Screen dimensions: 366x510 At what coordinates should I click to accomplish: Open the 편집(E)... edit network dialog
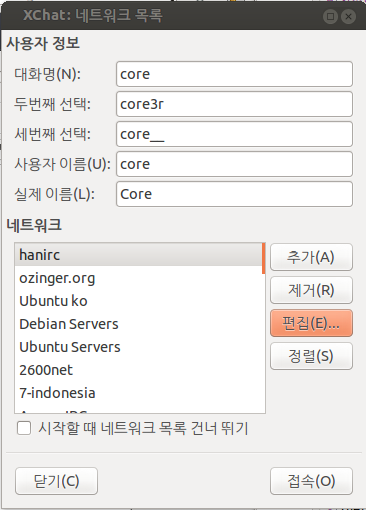[311, 323]
